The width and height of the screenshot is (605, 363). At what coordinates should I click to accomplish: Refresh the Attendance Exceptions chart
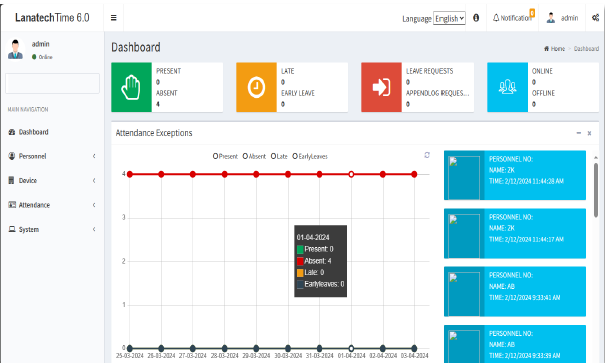click(427, 155)
